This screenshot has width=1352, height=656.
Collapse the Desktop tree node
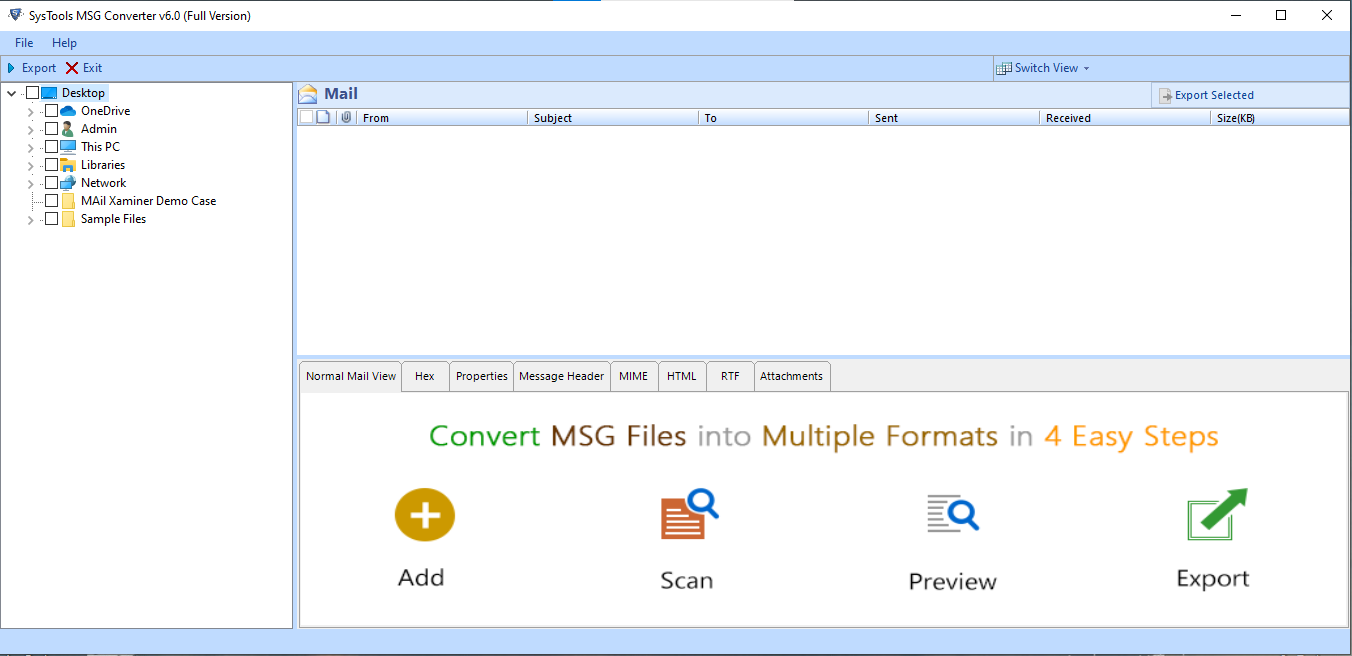coord(12,93)
